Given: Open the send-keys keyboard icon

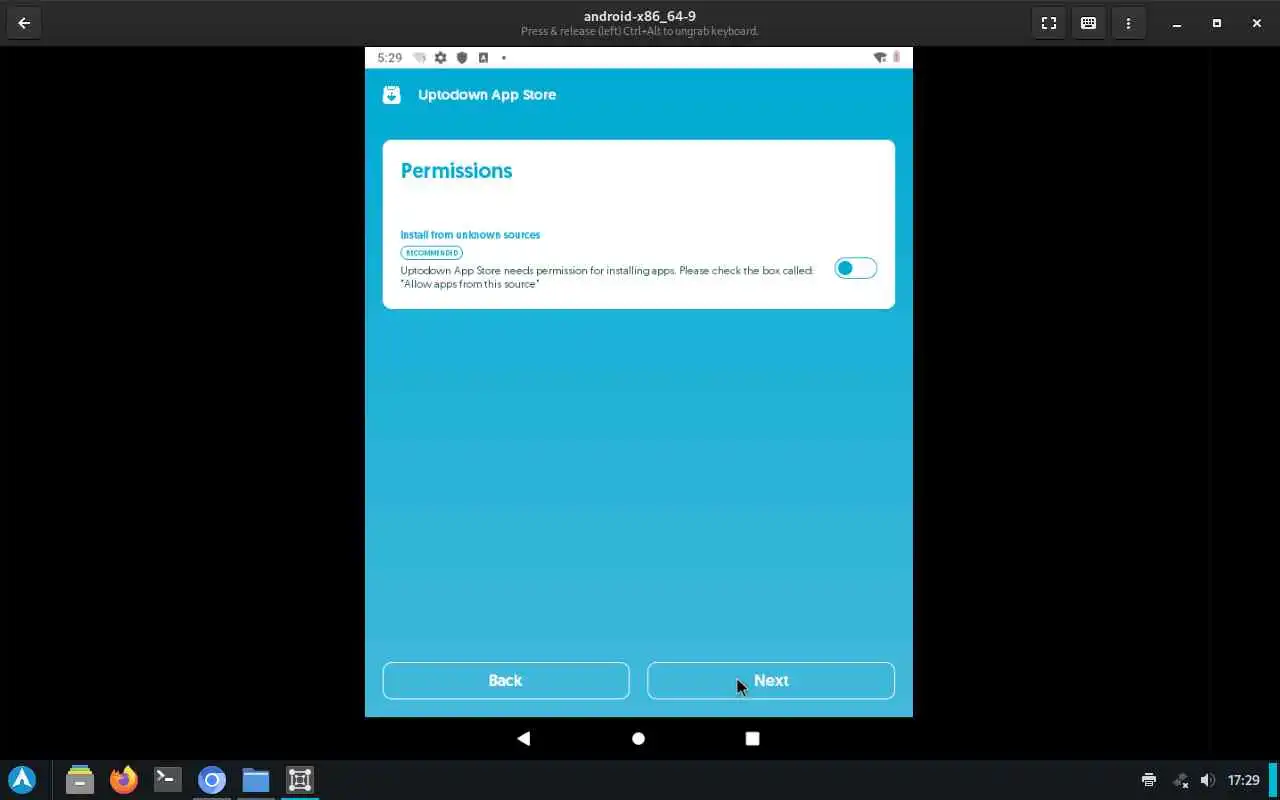Looking at the screenshot, I should pyautogui.click(x=1089, y=23).
